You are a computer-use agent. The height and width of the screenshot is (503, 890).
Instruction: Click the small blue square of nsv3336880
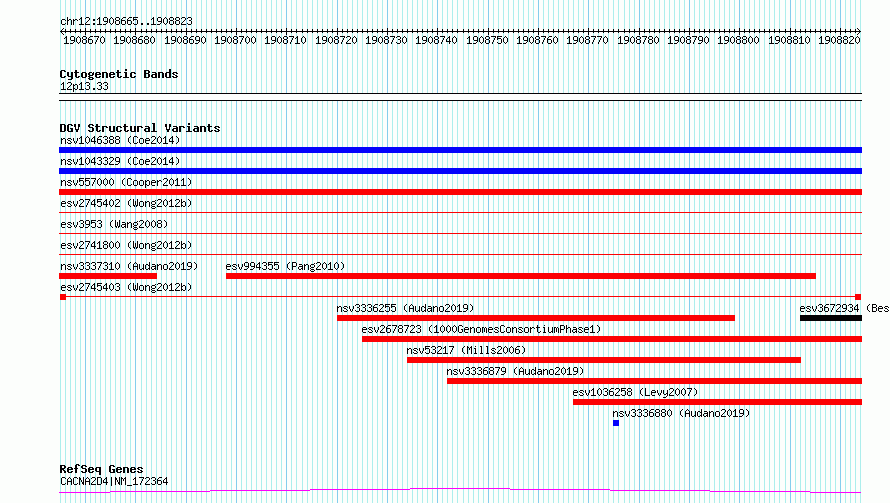click(x=616, y=423)
